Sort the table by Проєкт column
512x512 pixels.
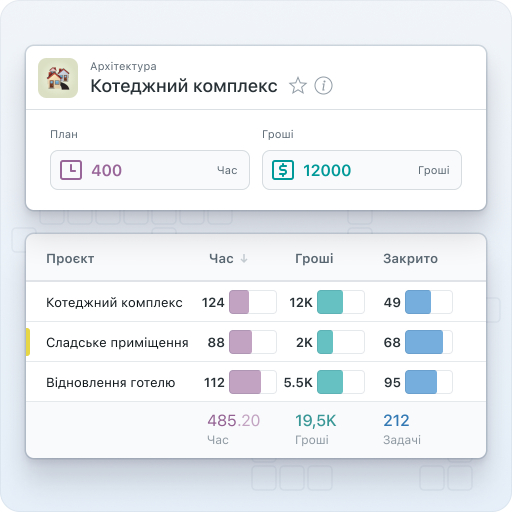[x=70, y=259]
